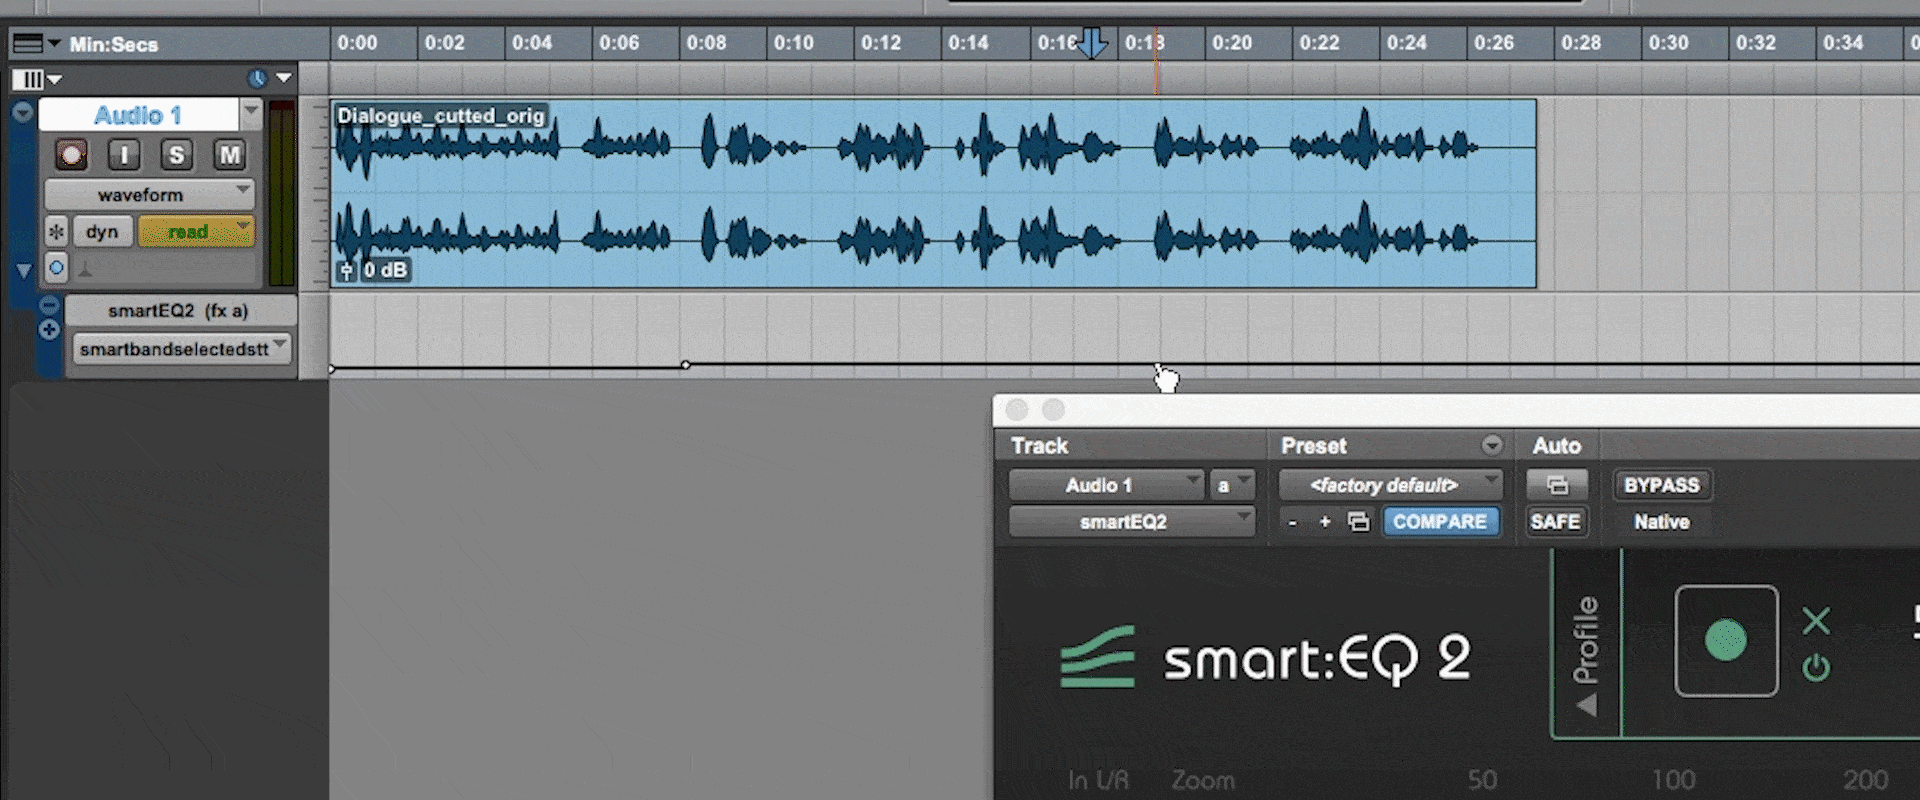
Task: Open the smartEQ2 plugin selector
Action: pos(1131,522)
